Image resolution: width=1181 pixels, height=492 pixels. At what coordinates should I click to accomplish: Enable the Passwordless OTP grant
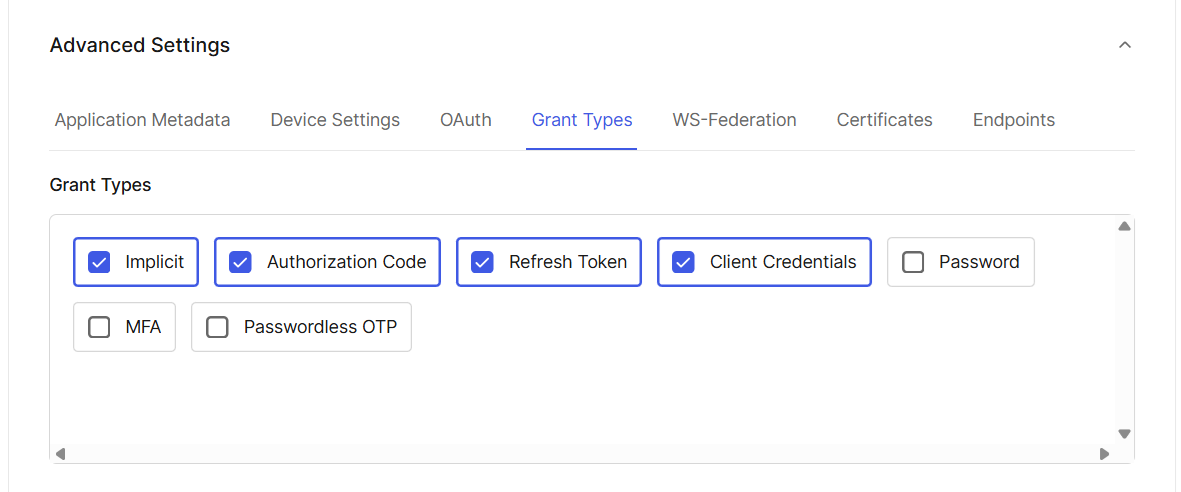[217, 327]
